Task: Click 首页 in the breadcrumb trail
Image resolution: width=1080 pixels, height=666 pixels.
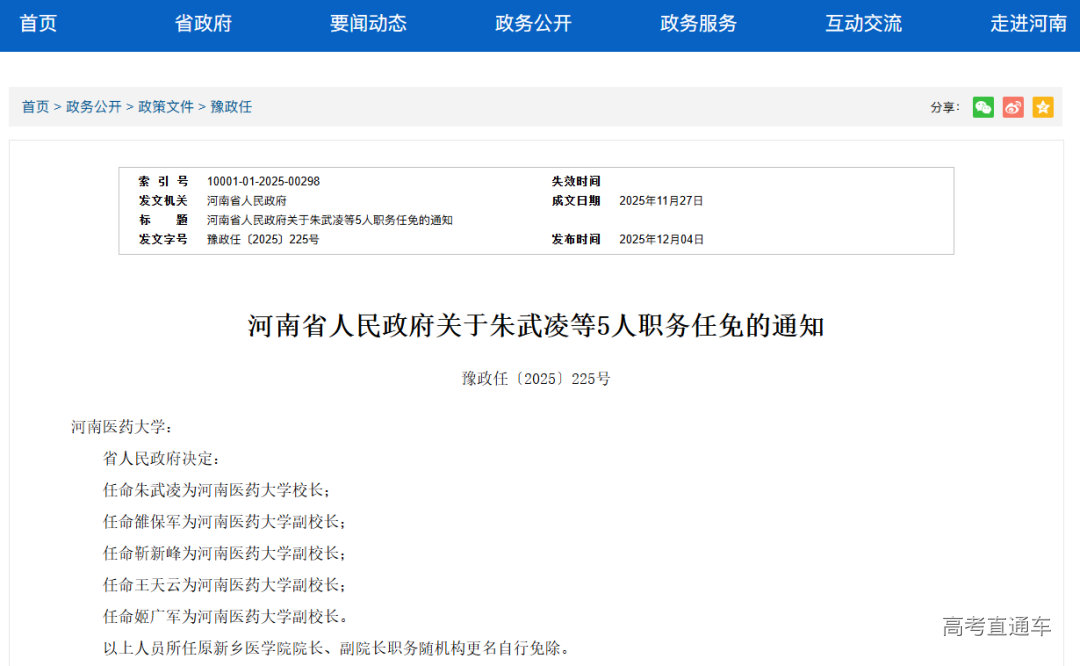Action: pos(35,106)
